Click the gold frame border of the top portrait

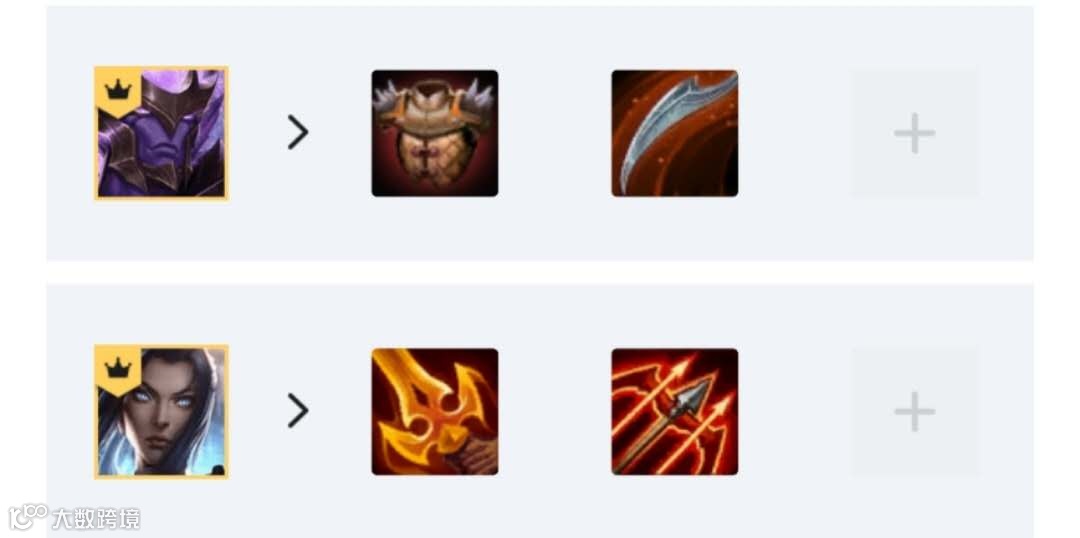point(161,68)
